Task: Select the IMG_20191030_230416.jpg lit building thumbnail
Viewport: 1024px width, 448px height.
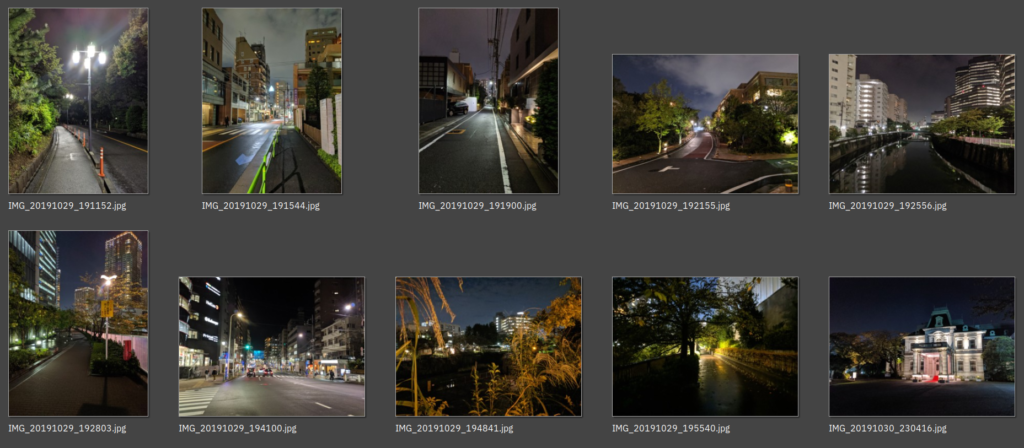Action: [921, 347]
